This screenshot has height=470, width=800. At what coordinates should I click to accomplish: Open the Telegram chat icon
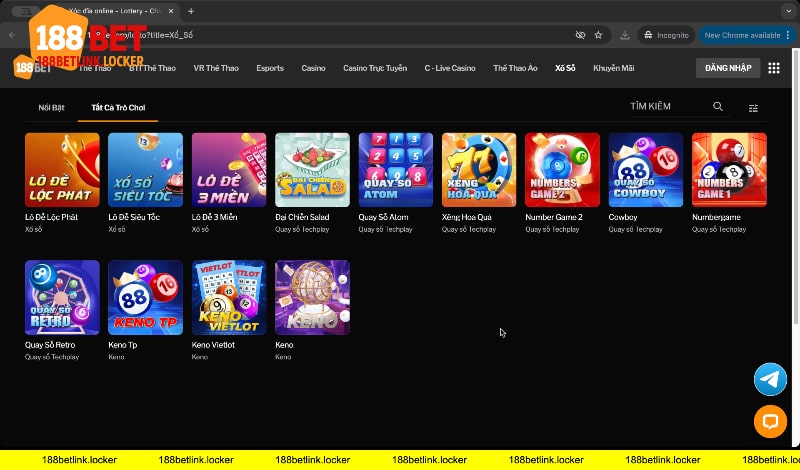click(x=770, y=379)
